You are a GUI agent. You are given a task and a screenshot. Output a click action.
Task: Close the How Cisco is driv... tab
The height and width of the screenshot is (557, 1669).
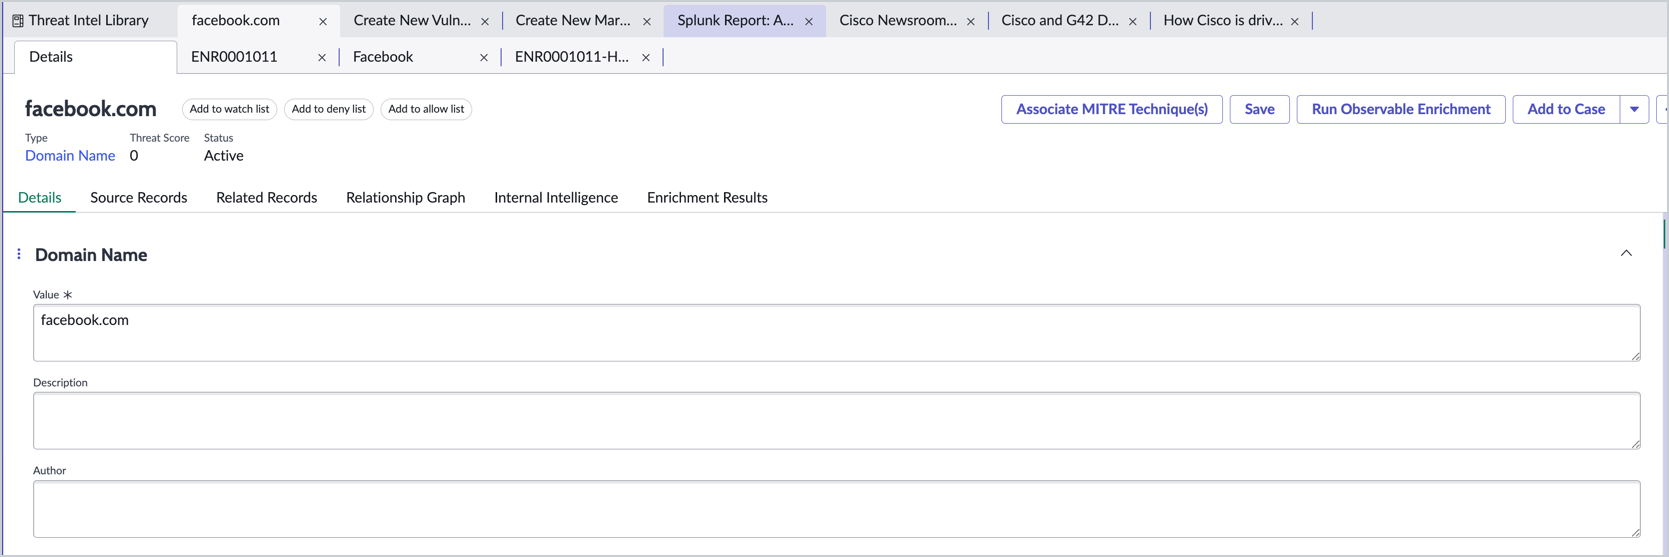[1295, 21]
